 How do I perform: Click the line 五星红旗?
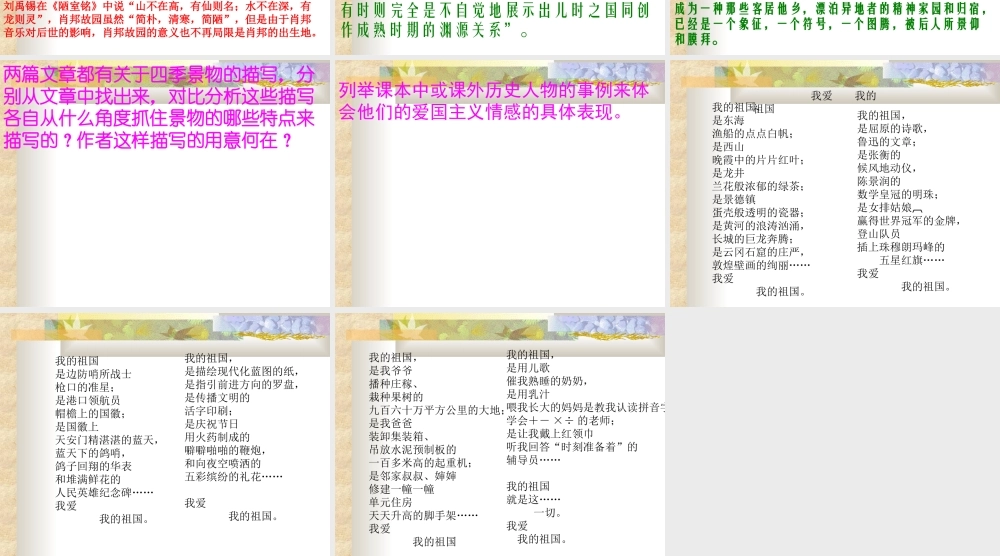click(x=912, y=260)
